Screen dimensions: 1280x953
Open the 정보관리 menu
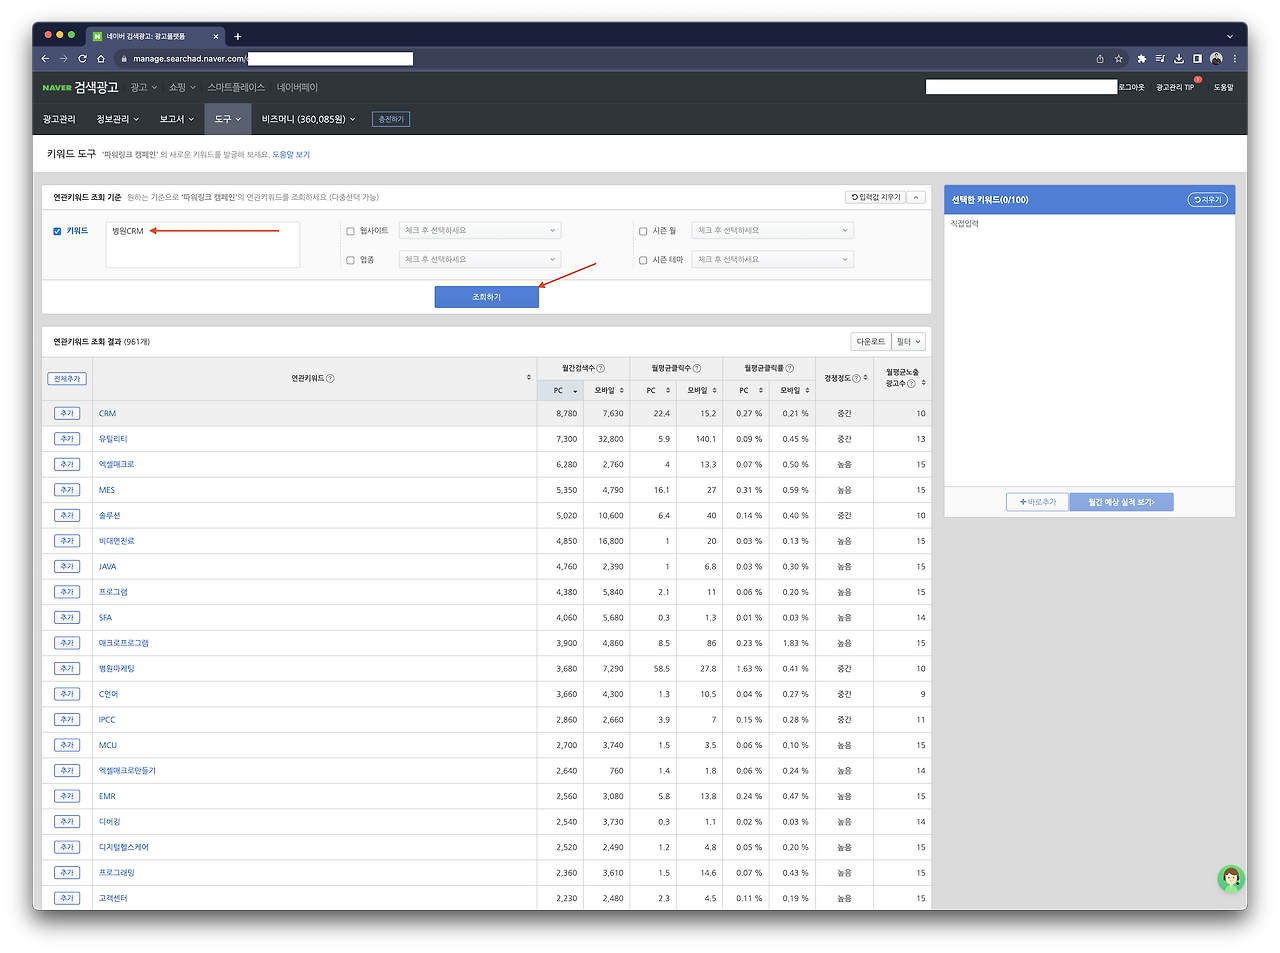coord(117,119)
